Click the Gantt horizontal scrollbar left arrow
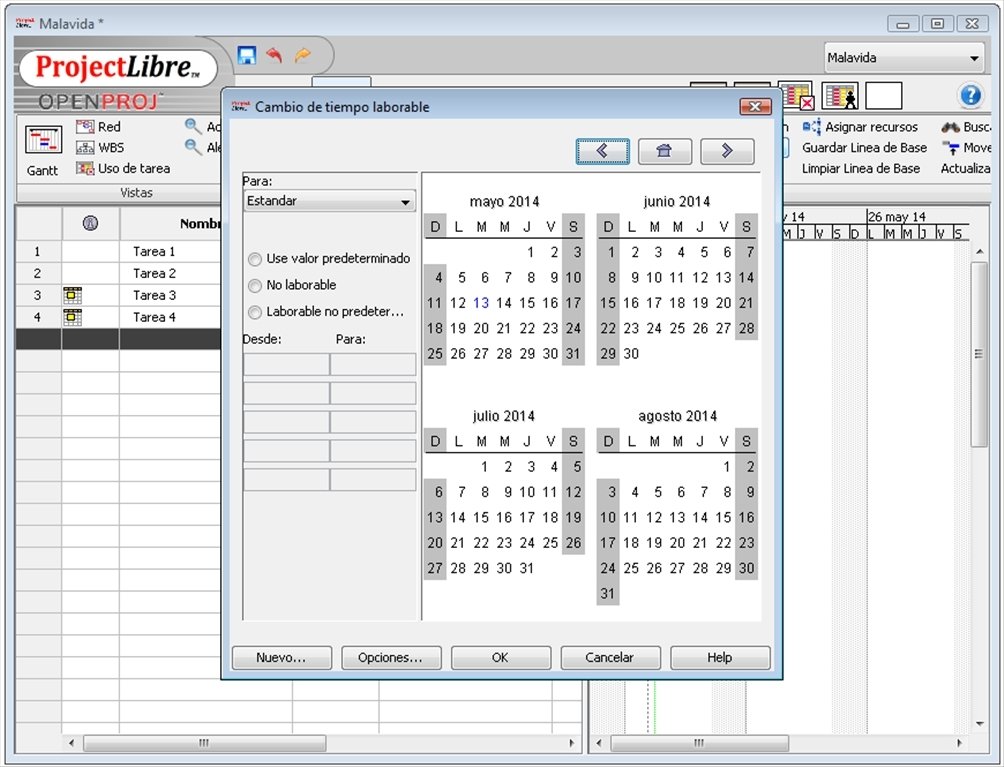Screen dimensions: 1004x767 599,743
